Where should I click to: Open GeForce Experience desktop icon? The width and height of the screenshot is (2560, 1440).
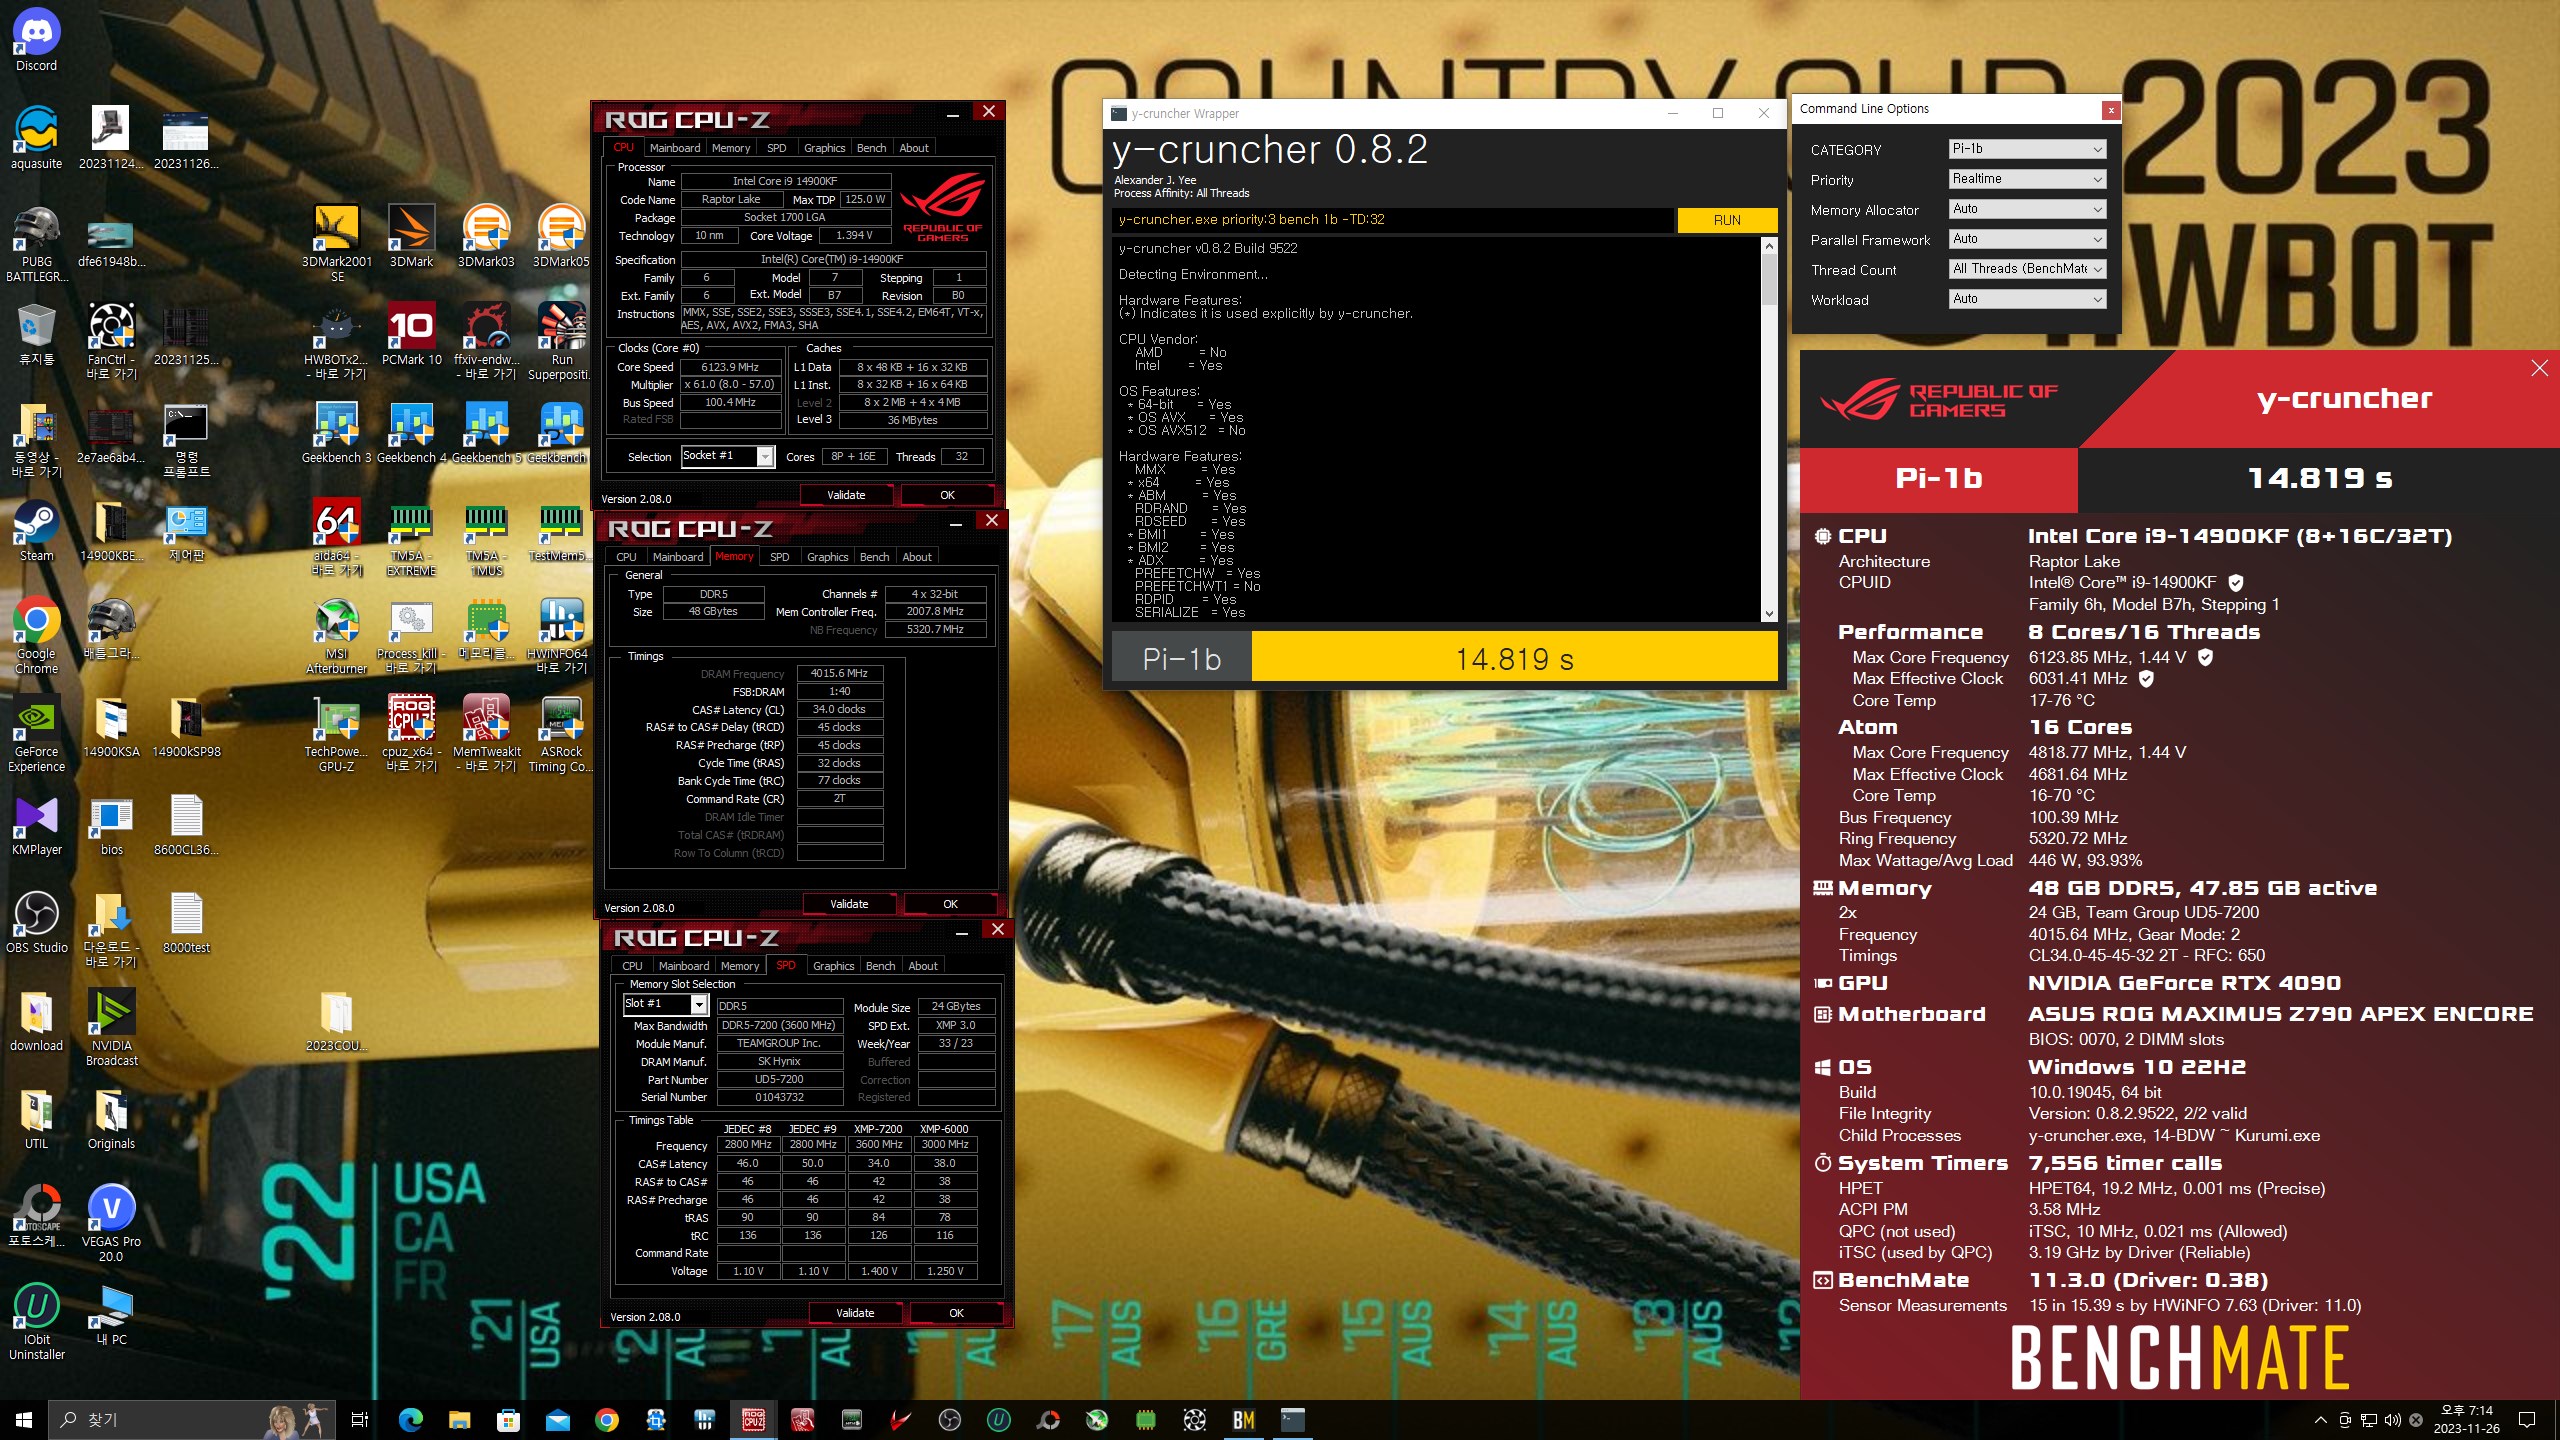(37, 735)
